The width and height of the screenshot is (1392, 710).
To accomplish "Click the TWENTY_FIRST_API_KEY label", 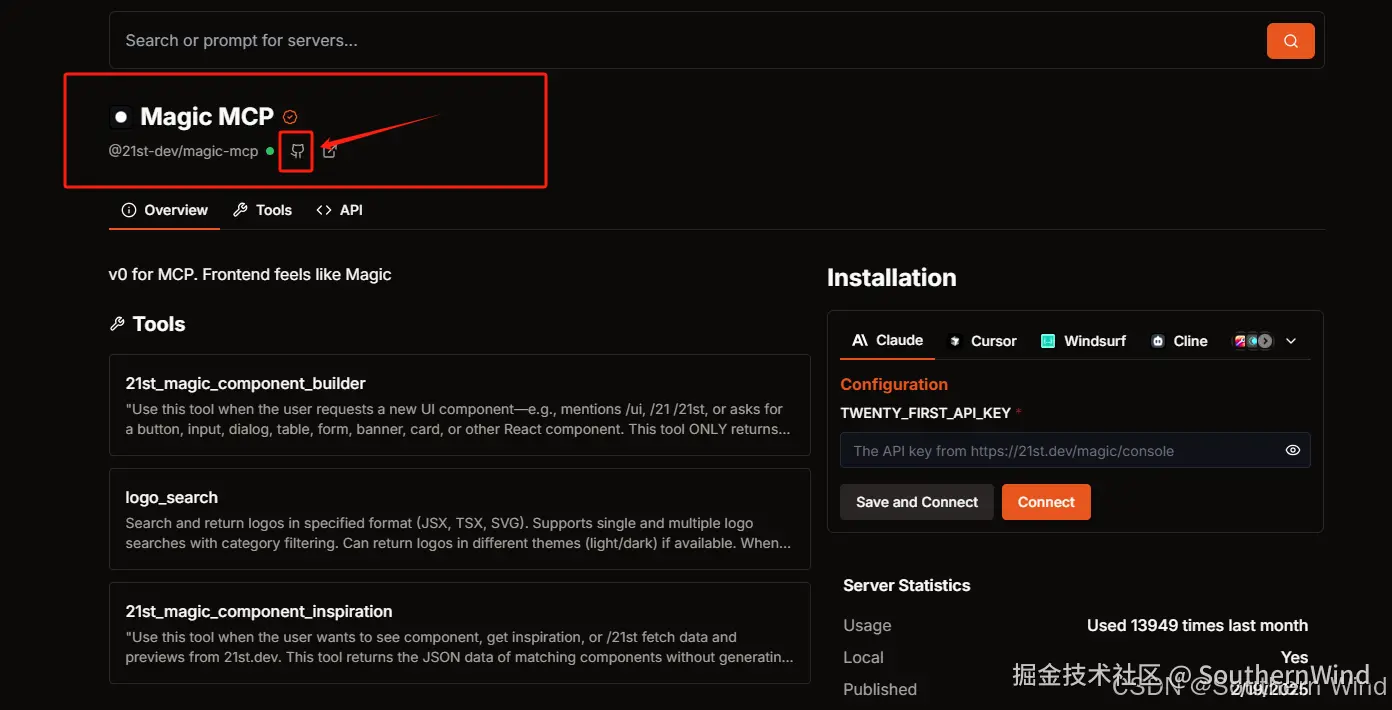I will point(925,413).
